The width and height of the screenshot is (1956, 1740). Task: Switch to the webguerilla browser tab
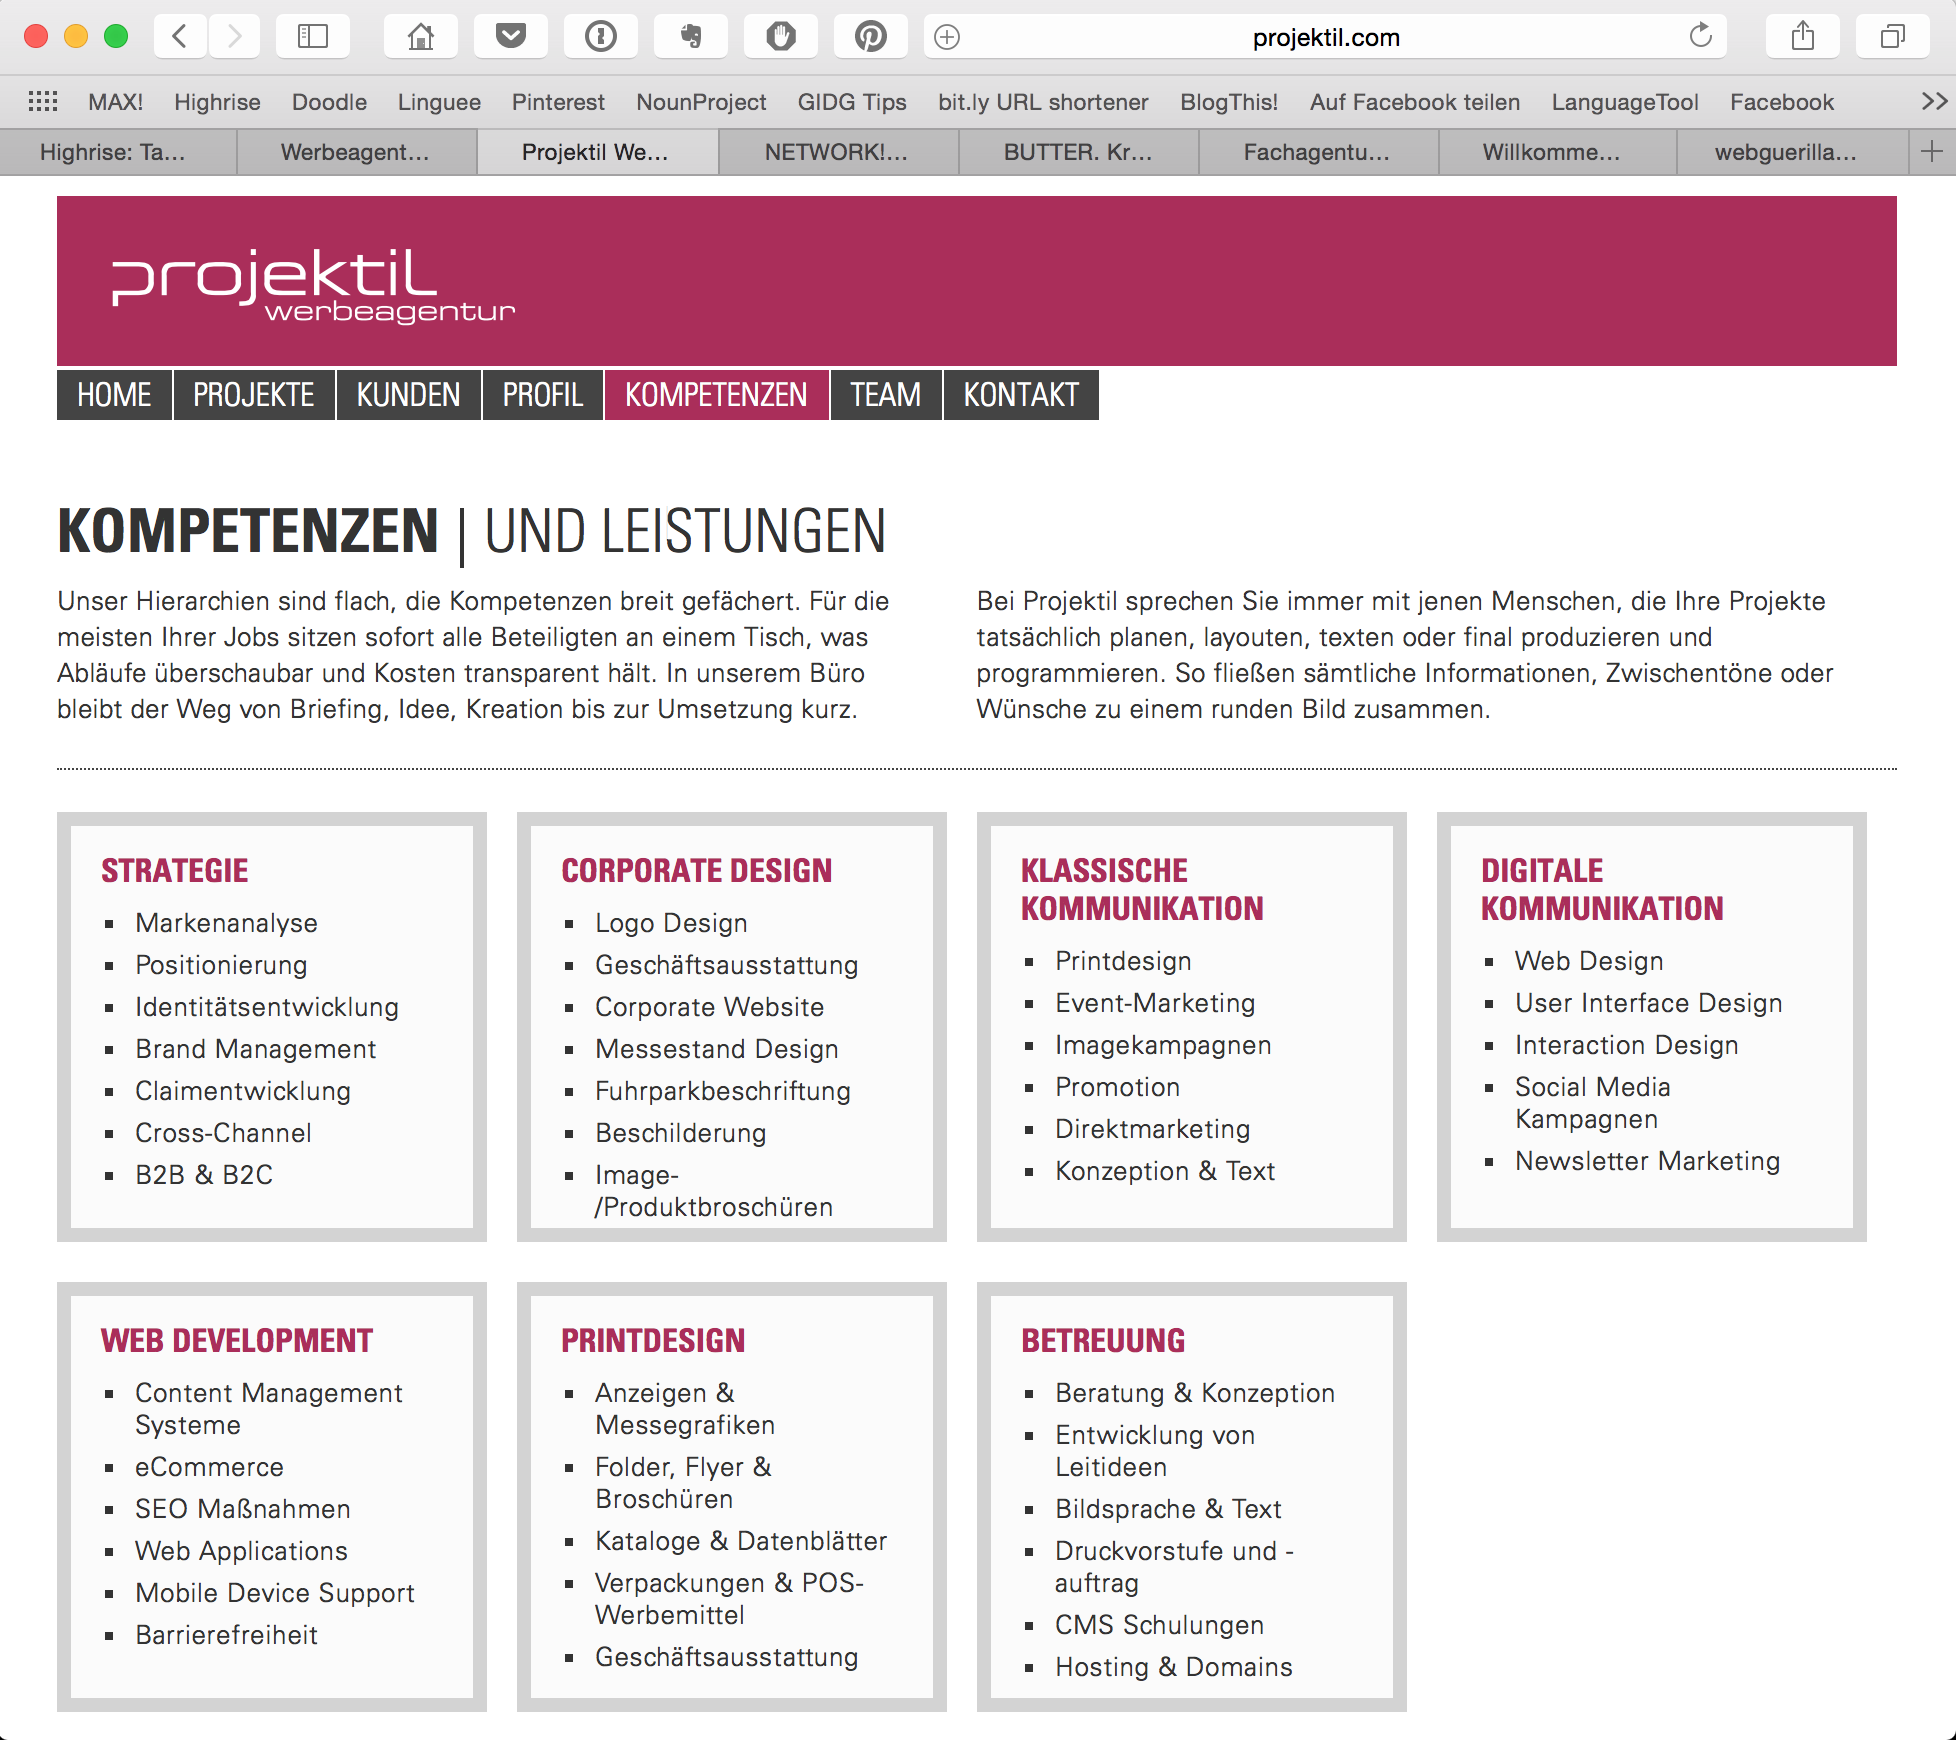1786,152
